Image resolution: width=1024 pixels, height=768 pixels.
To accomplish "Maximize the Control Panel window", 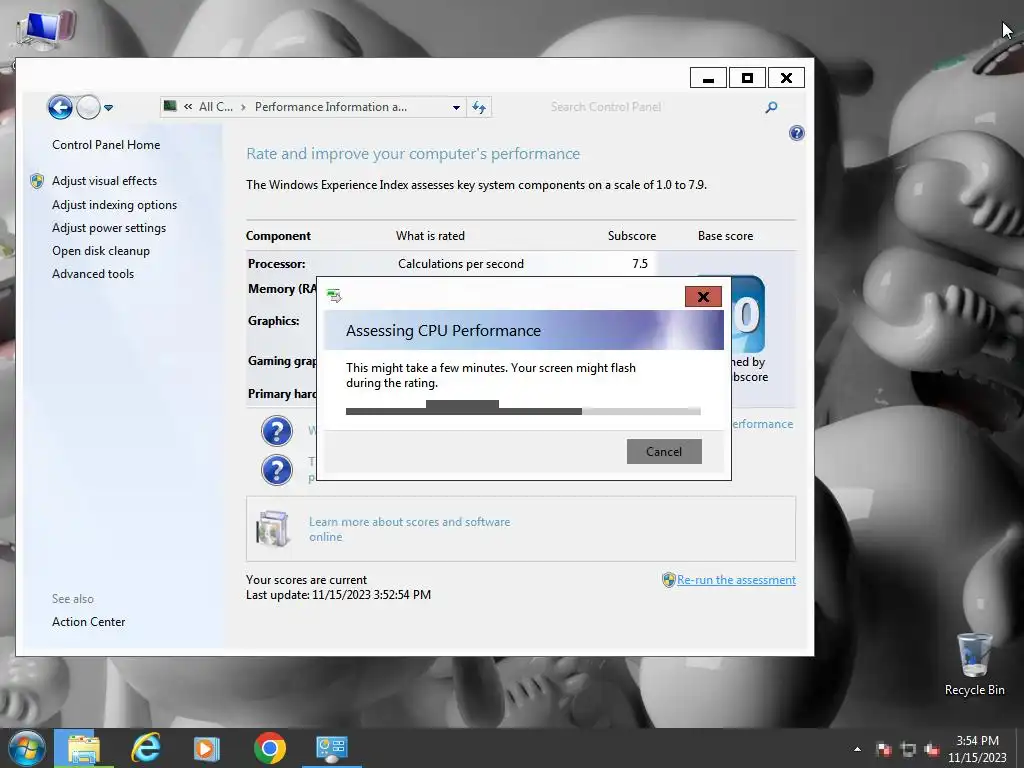I will click(x=748, y=78).
